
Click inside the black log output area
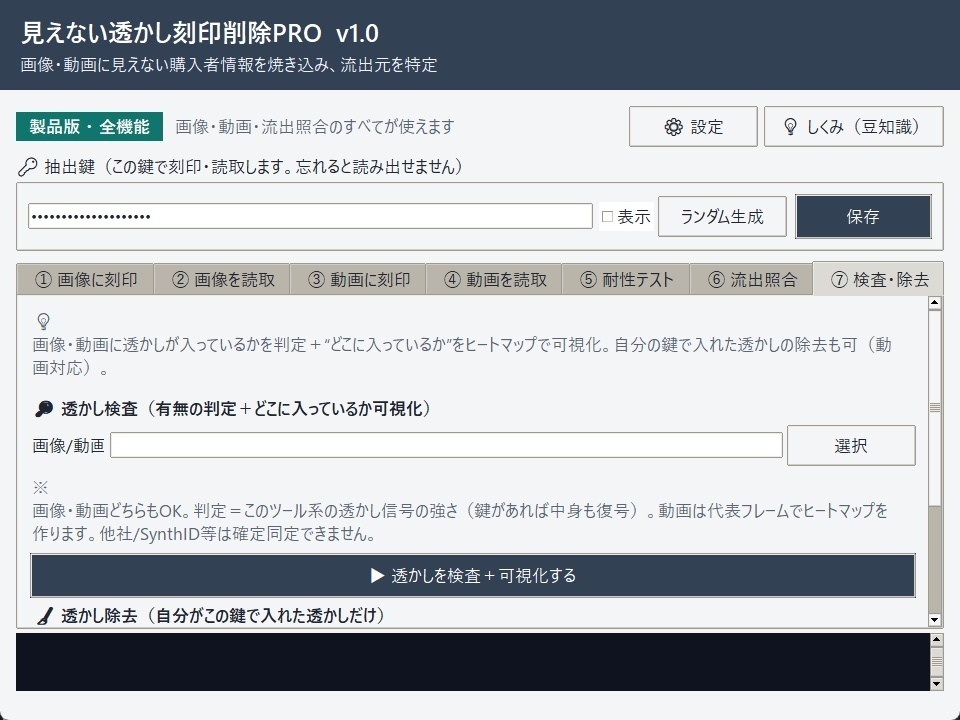click(473, 662)
